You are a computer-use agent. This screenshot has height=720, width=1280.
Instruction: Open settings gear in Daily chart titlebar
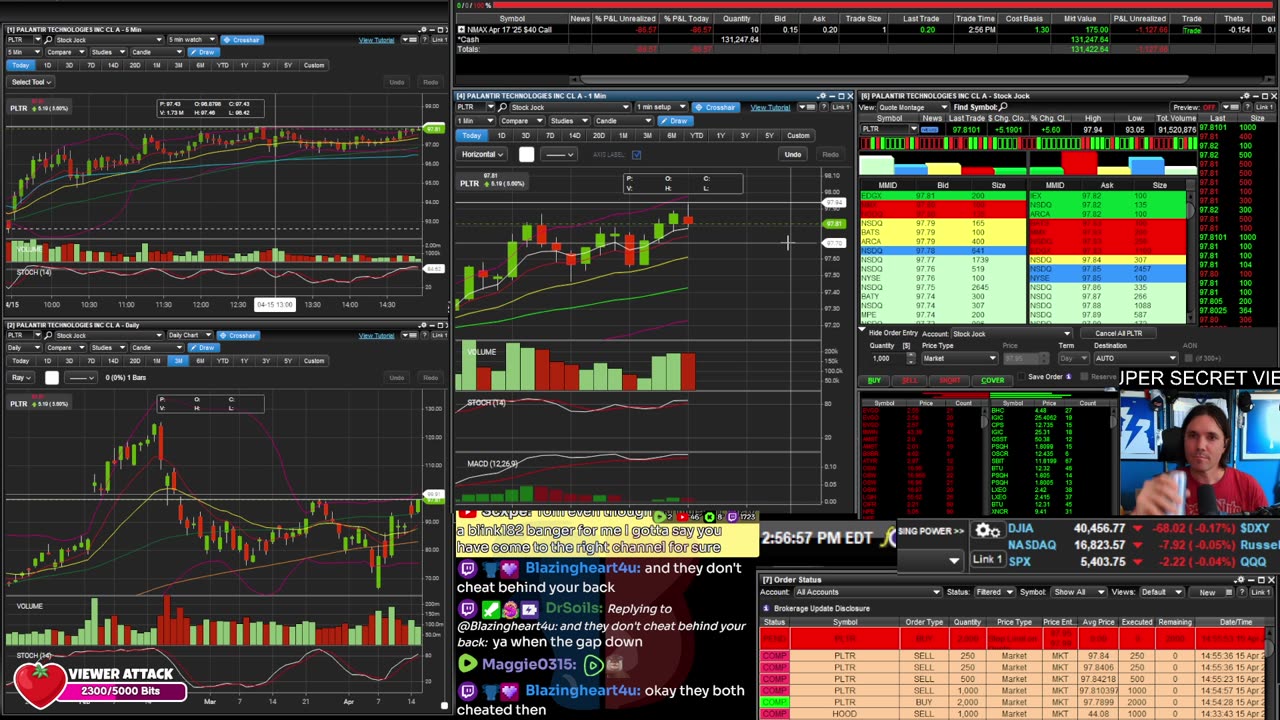coord(422,325)
